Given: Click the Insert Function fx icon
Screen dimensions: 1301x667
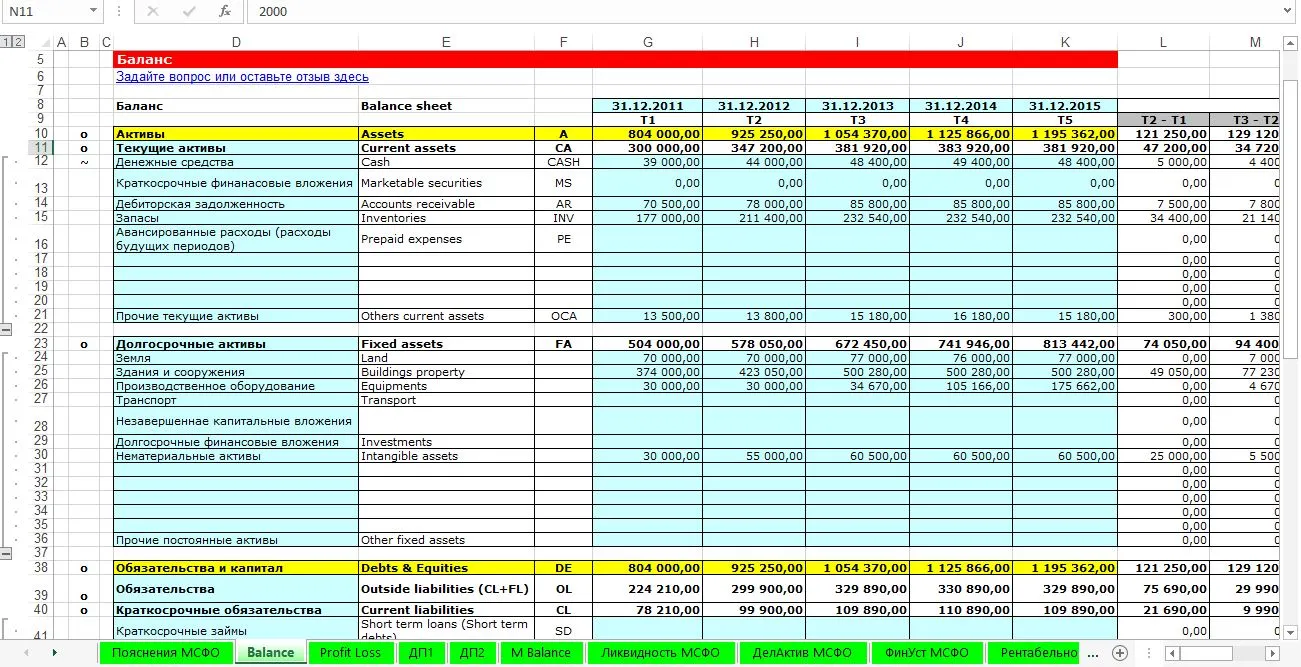Looking at the screenshot, I should coord(225,11).
